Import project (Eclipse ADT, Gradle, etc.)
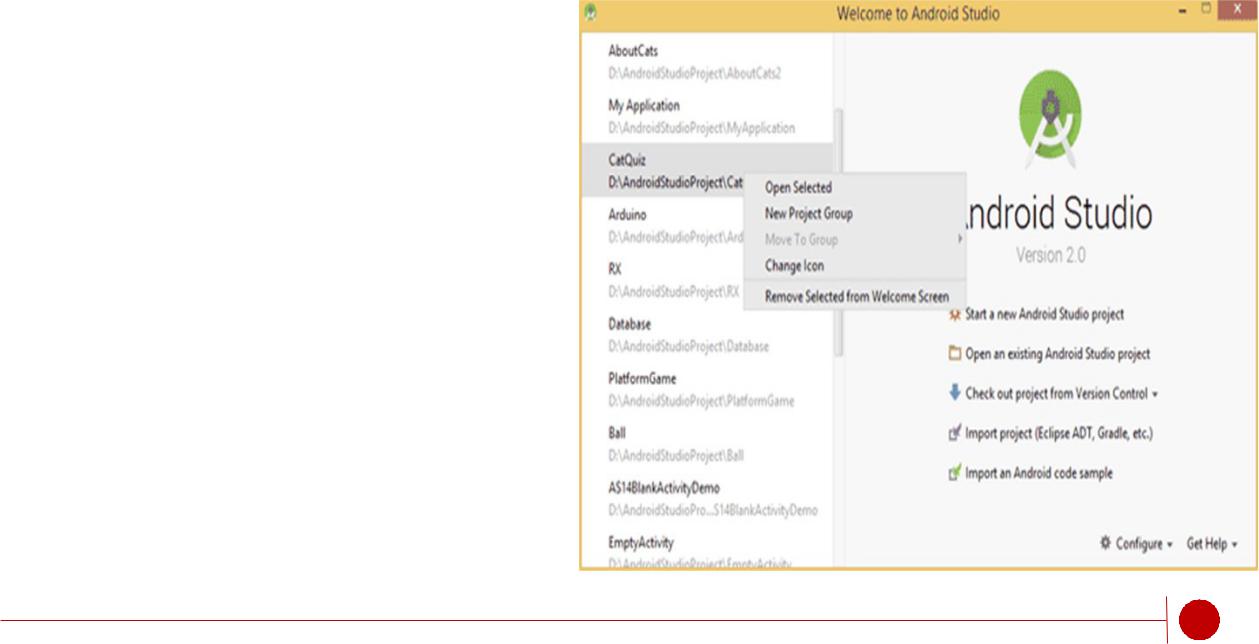This screenshot has height=644, width=1259. pos(1059,434)
